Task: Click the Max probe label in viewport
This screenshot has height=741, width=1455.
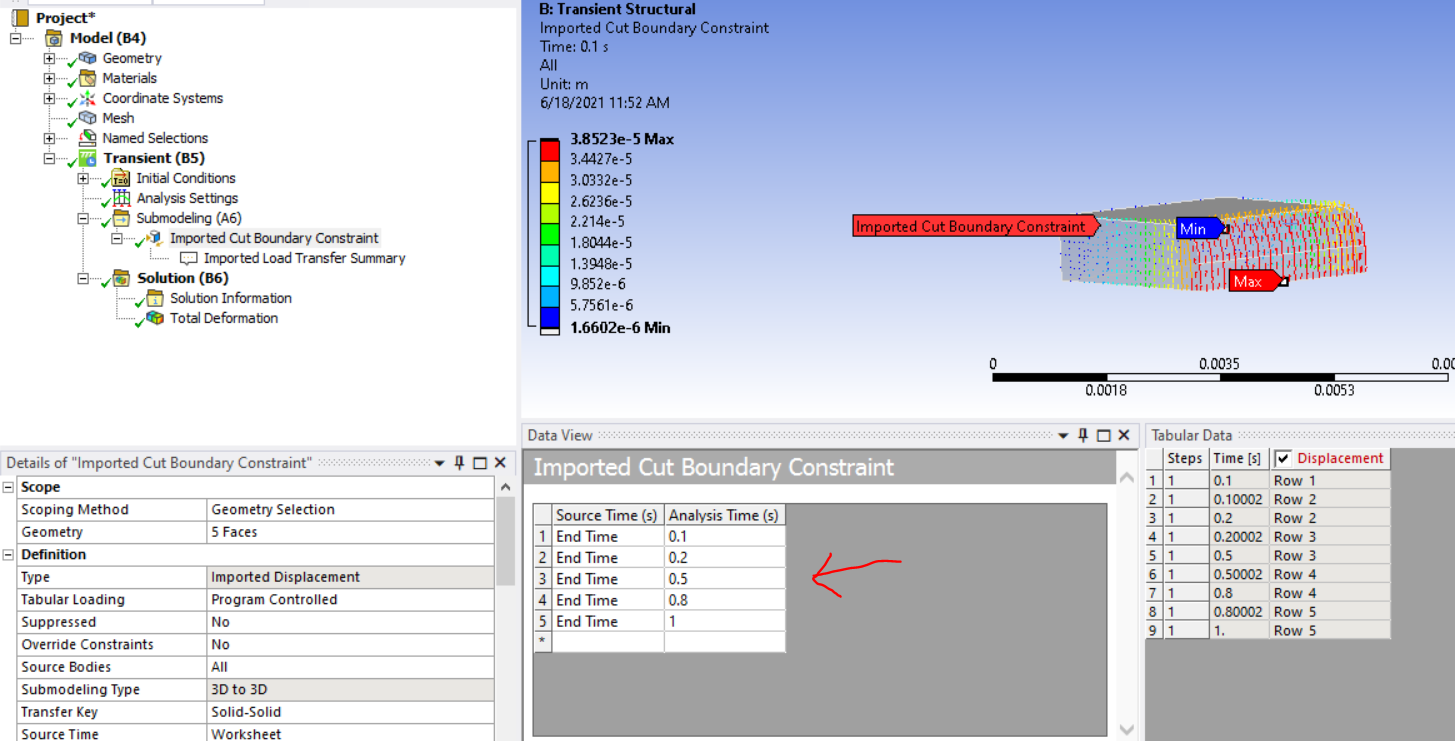Action: pos(1254,282)
